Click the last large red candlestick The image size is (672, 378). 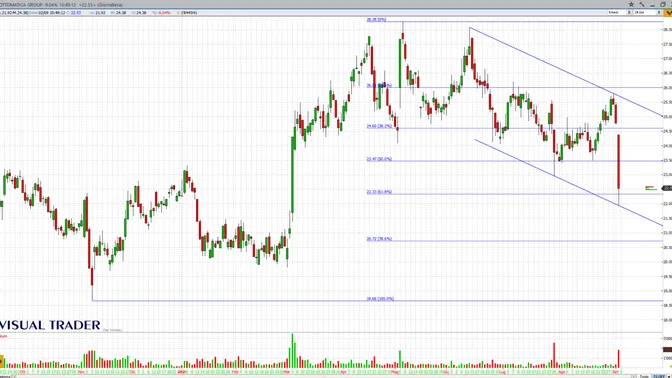618,162
